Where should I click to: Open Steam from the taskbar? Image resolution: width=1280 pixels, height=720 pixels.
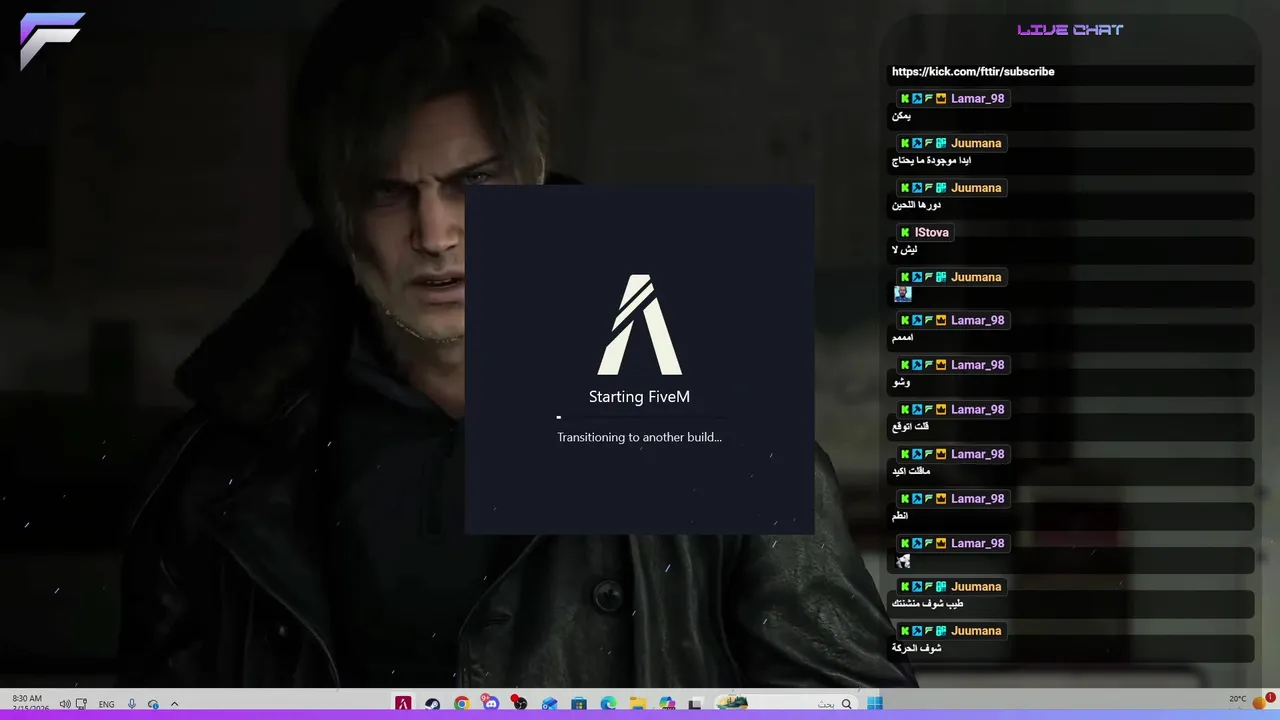(x=432, y=704)
